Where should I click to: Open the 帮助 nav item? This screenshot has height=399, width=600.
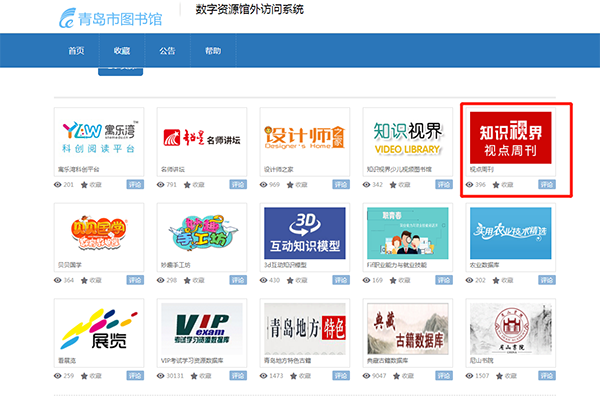tap(213, 50)
